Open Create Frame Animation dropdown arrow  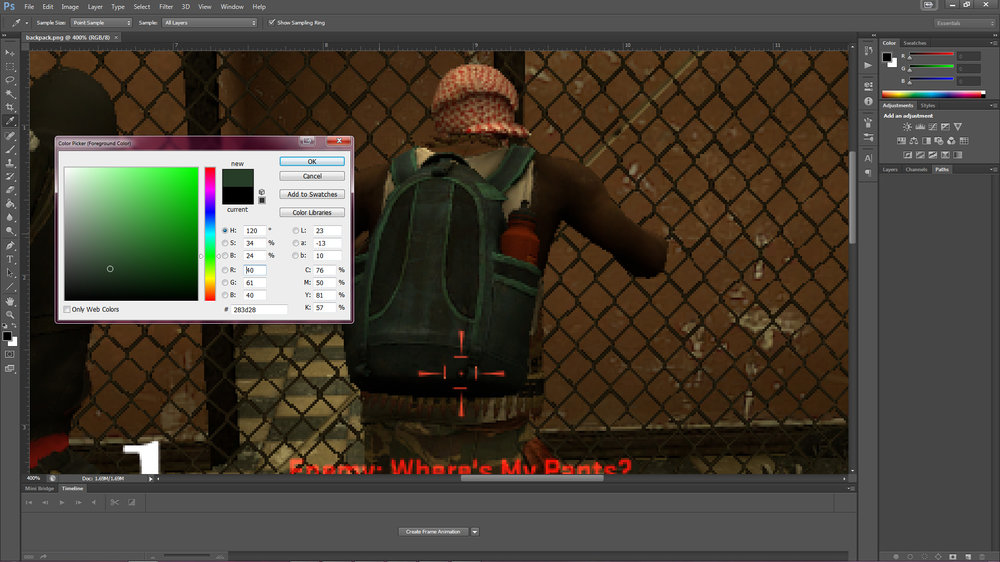(x=474, y=531)
